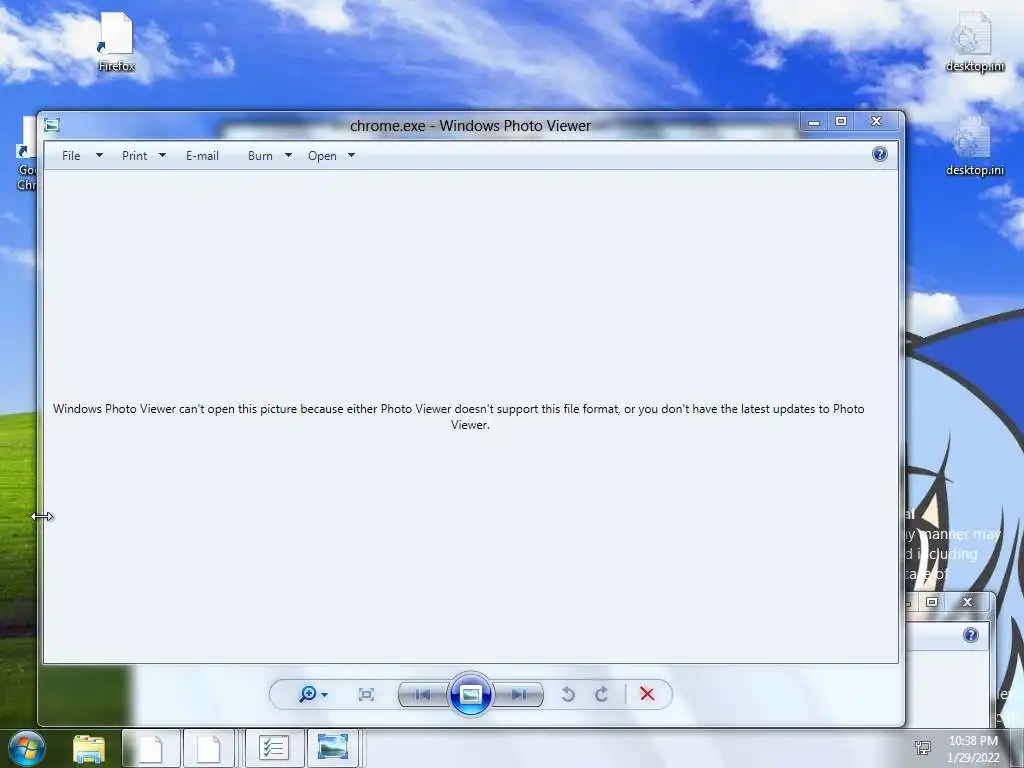
Task: Go to the previous picture
Action: point(423,694)
